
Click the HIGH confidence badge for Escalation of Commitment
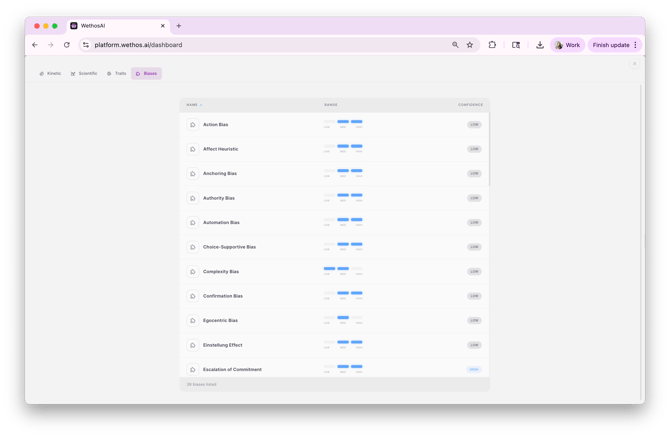[x=474, y=369]
